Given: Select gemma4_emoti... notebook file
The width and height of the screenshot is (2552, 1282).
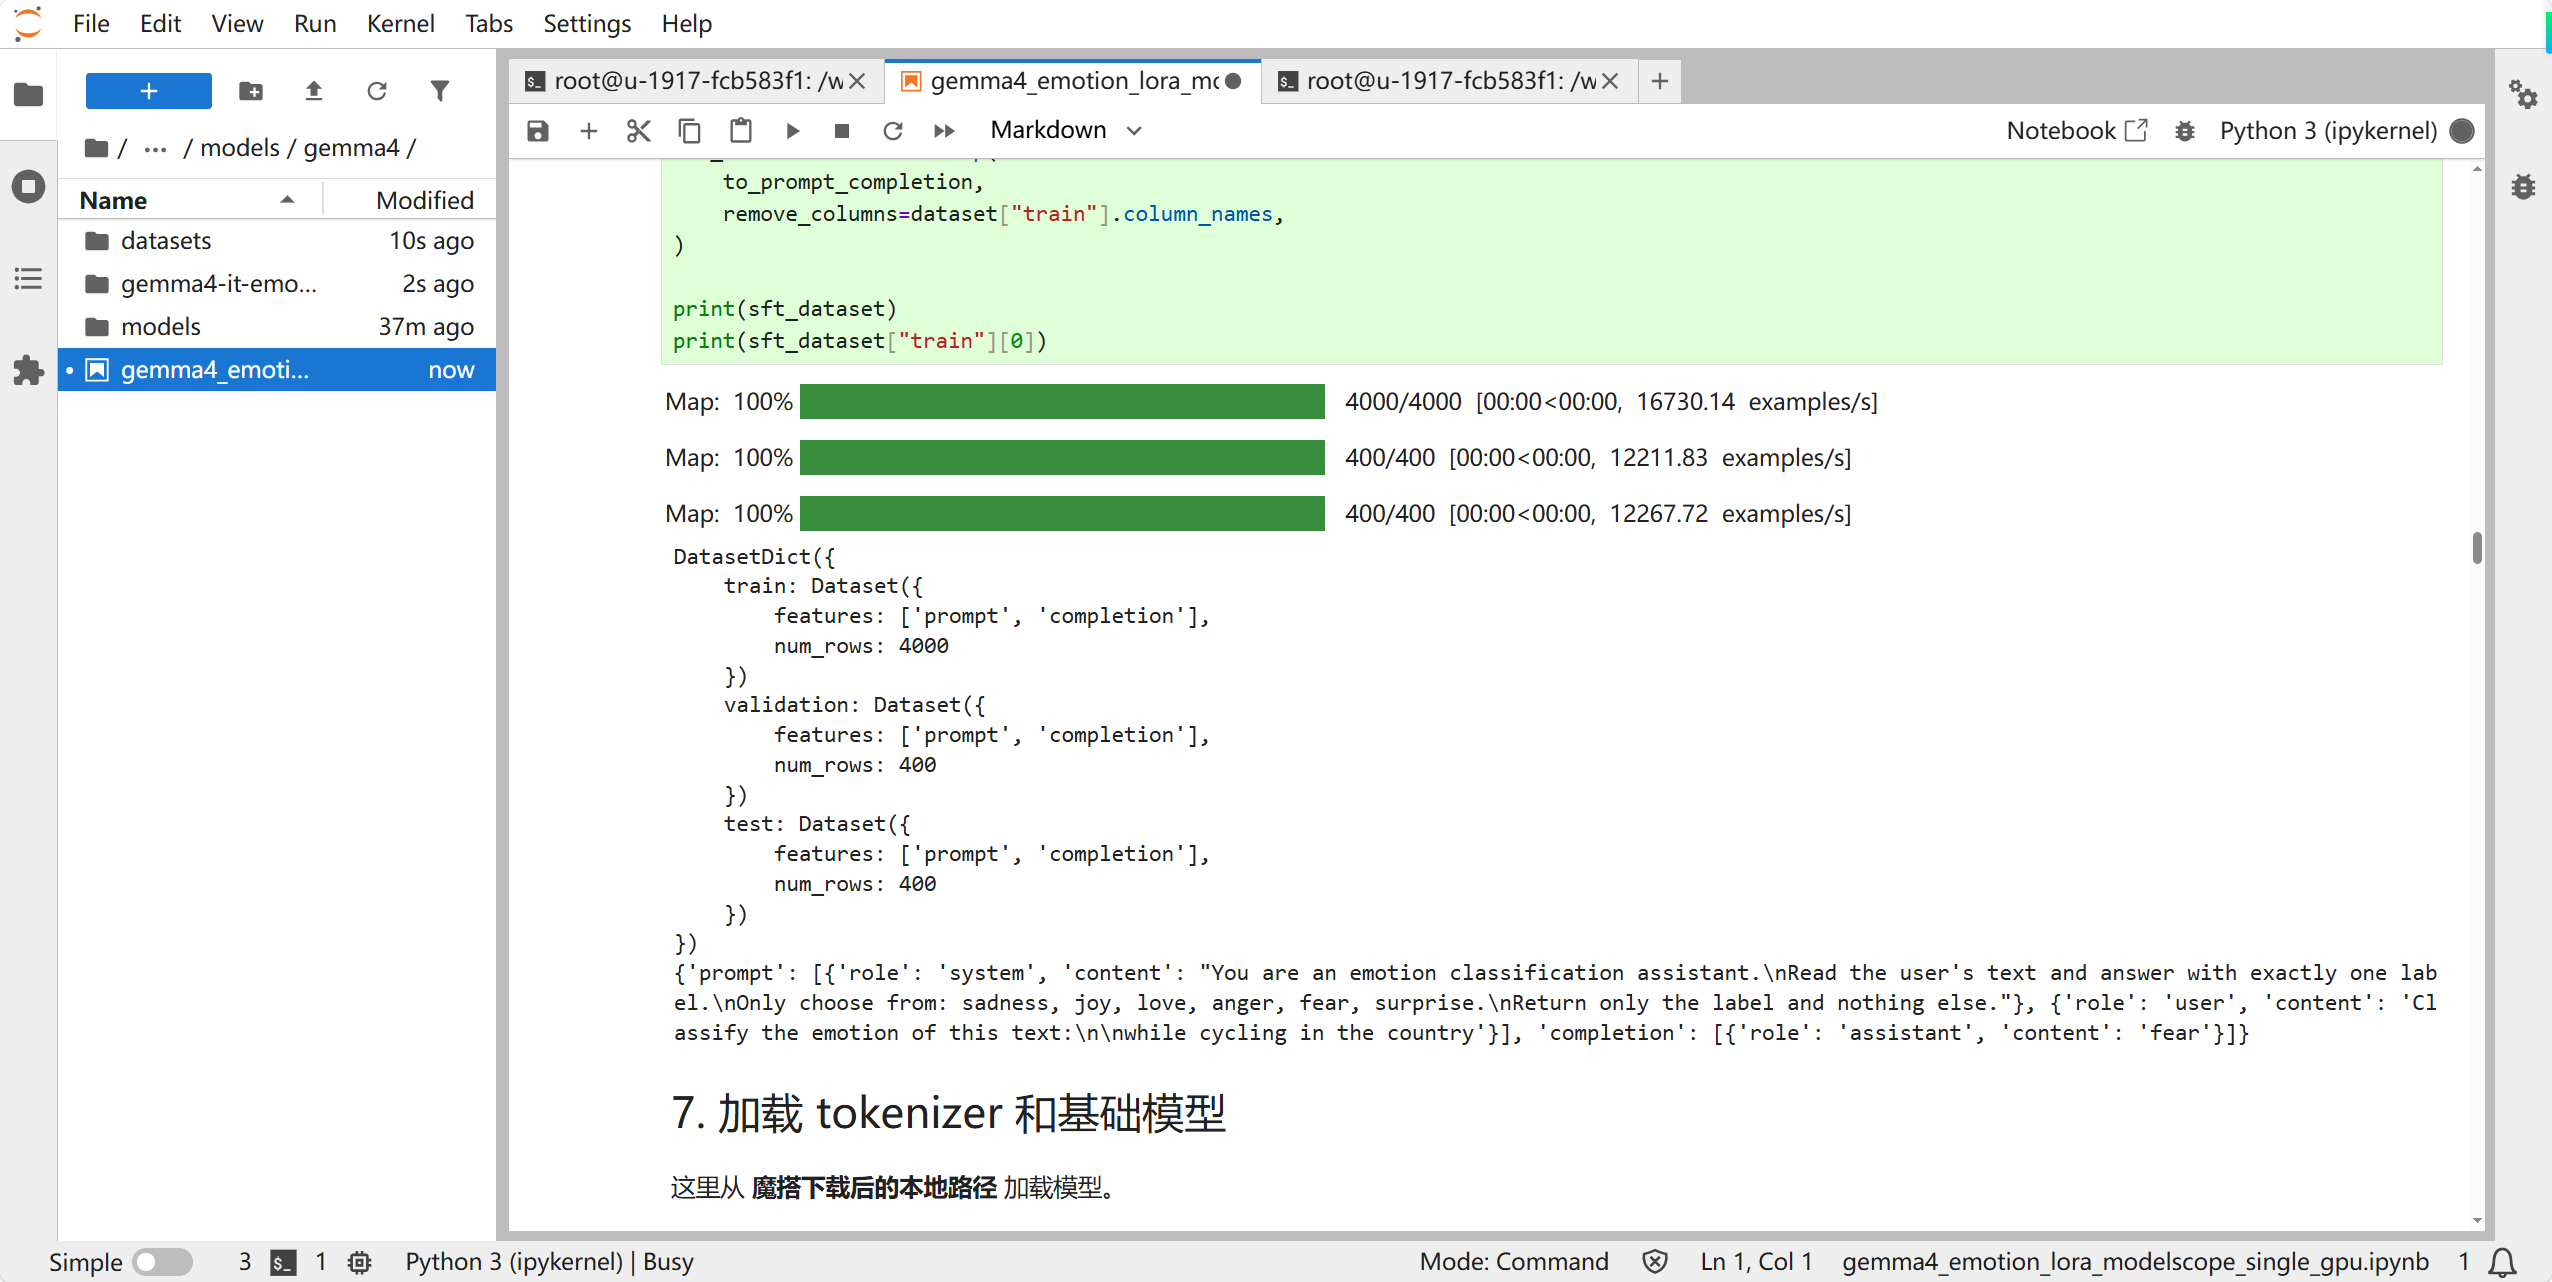Looking at the screenshot, I should pyautogui.click(x=277, y=370).
